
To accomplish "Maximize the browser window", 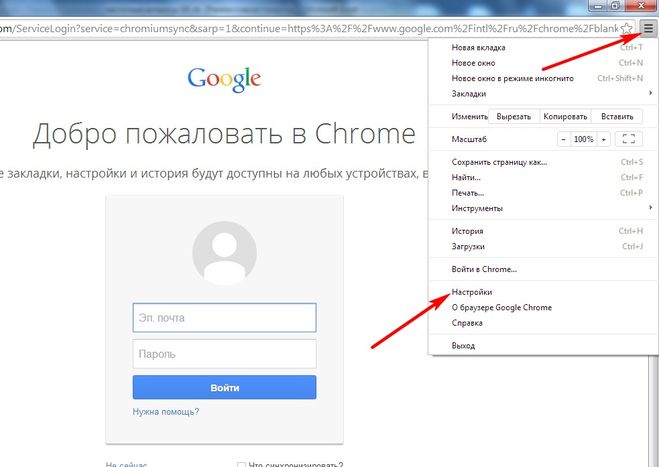I will (615, 5).
